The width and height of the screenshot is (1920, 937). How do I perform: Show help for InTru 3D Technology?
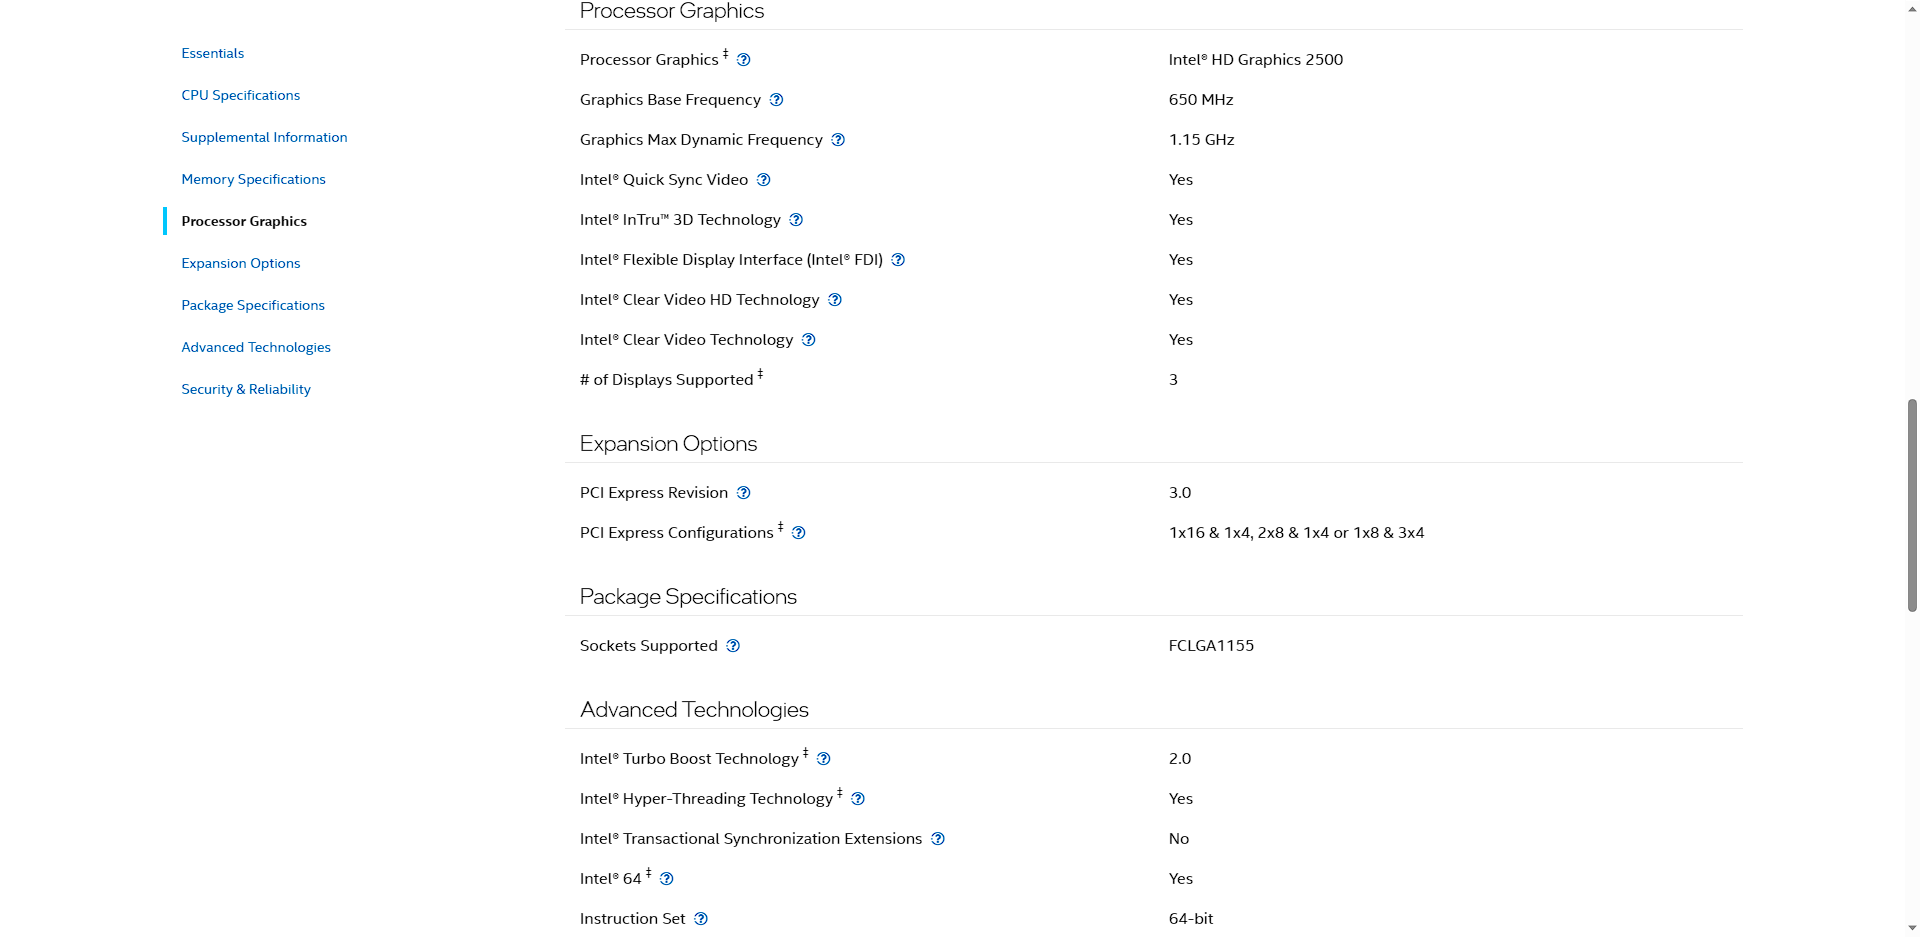coord(796,220)
